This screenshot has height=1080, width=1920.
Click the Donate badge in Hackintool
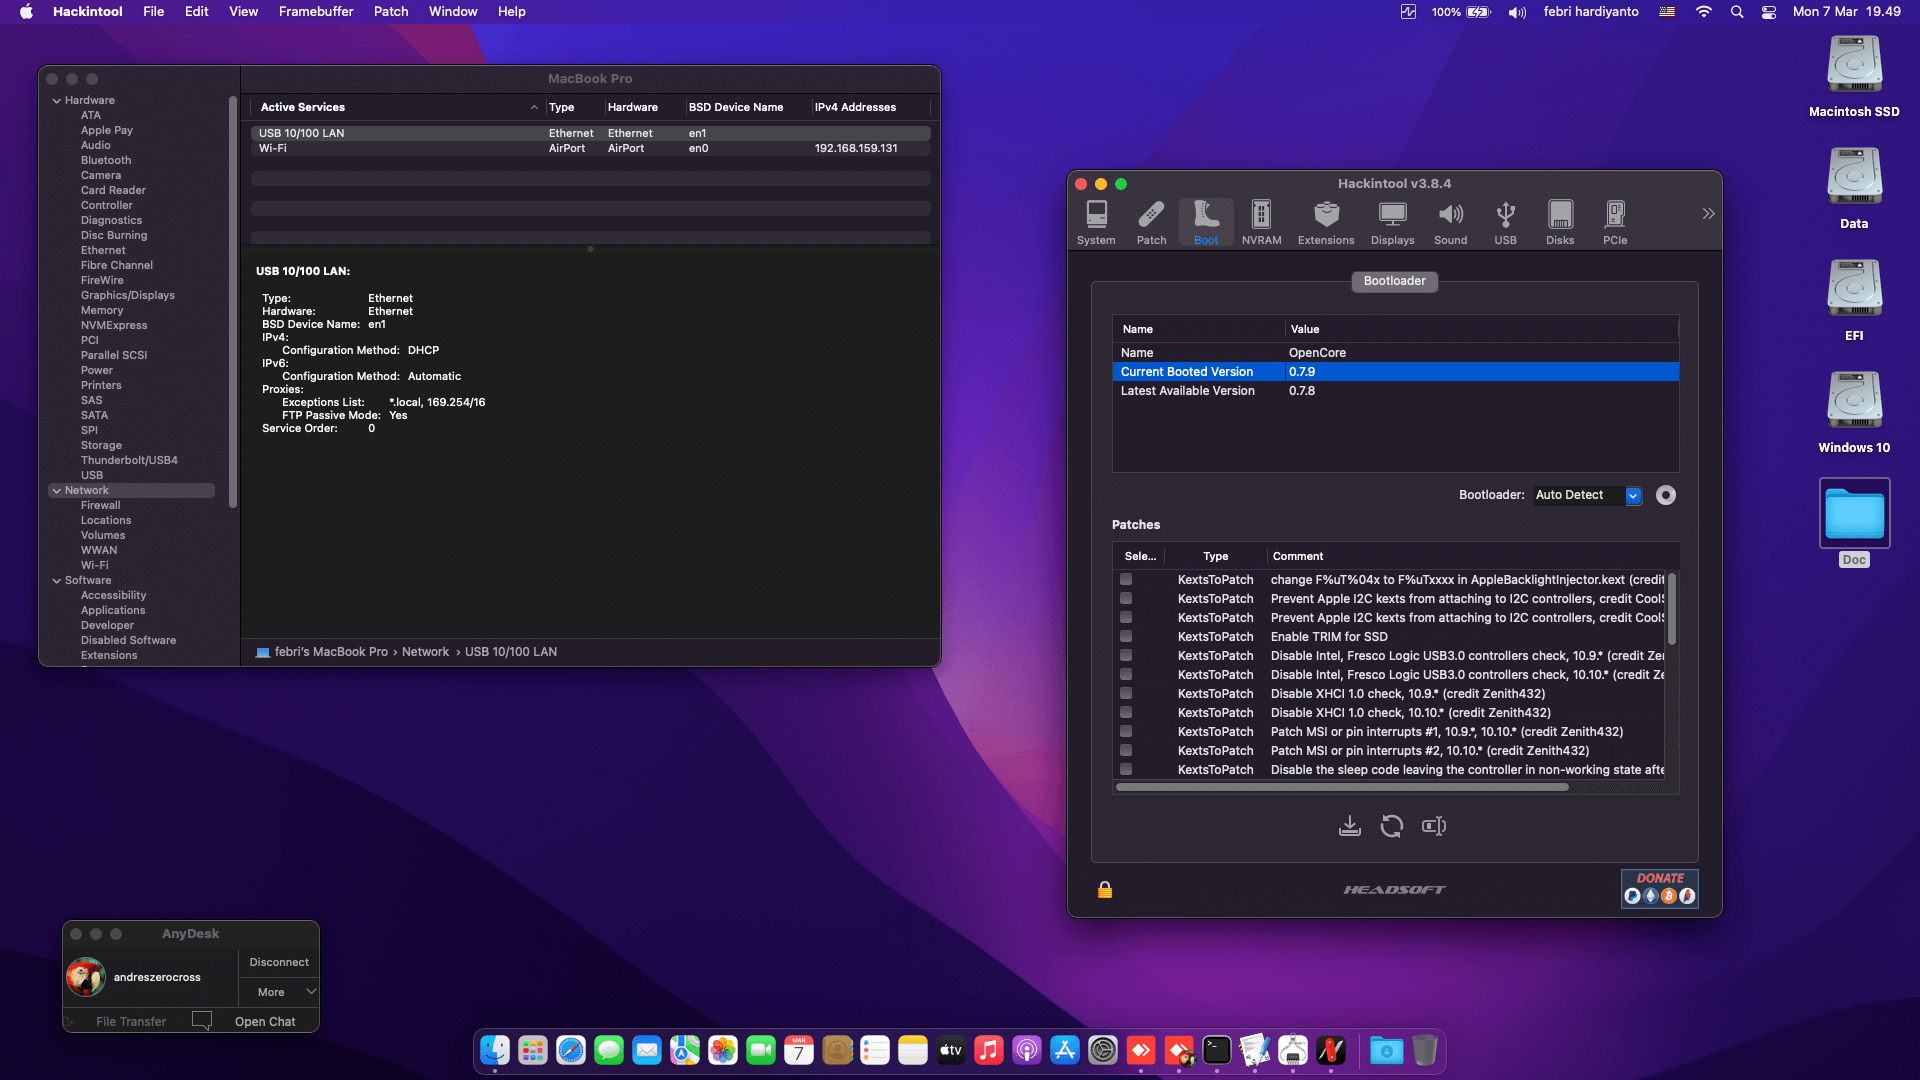click(x=1660, y=888)
